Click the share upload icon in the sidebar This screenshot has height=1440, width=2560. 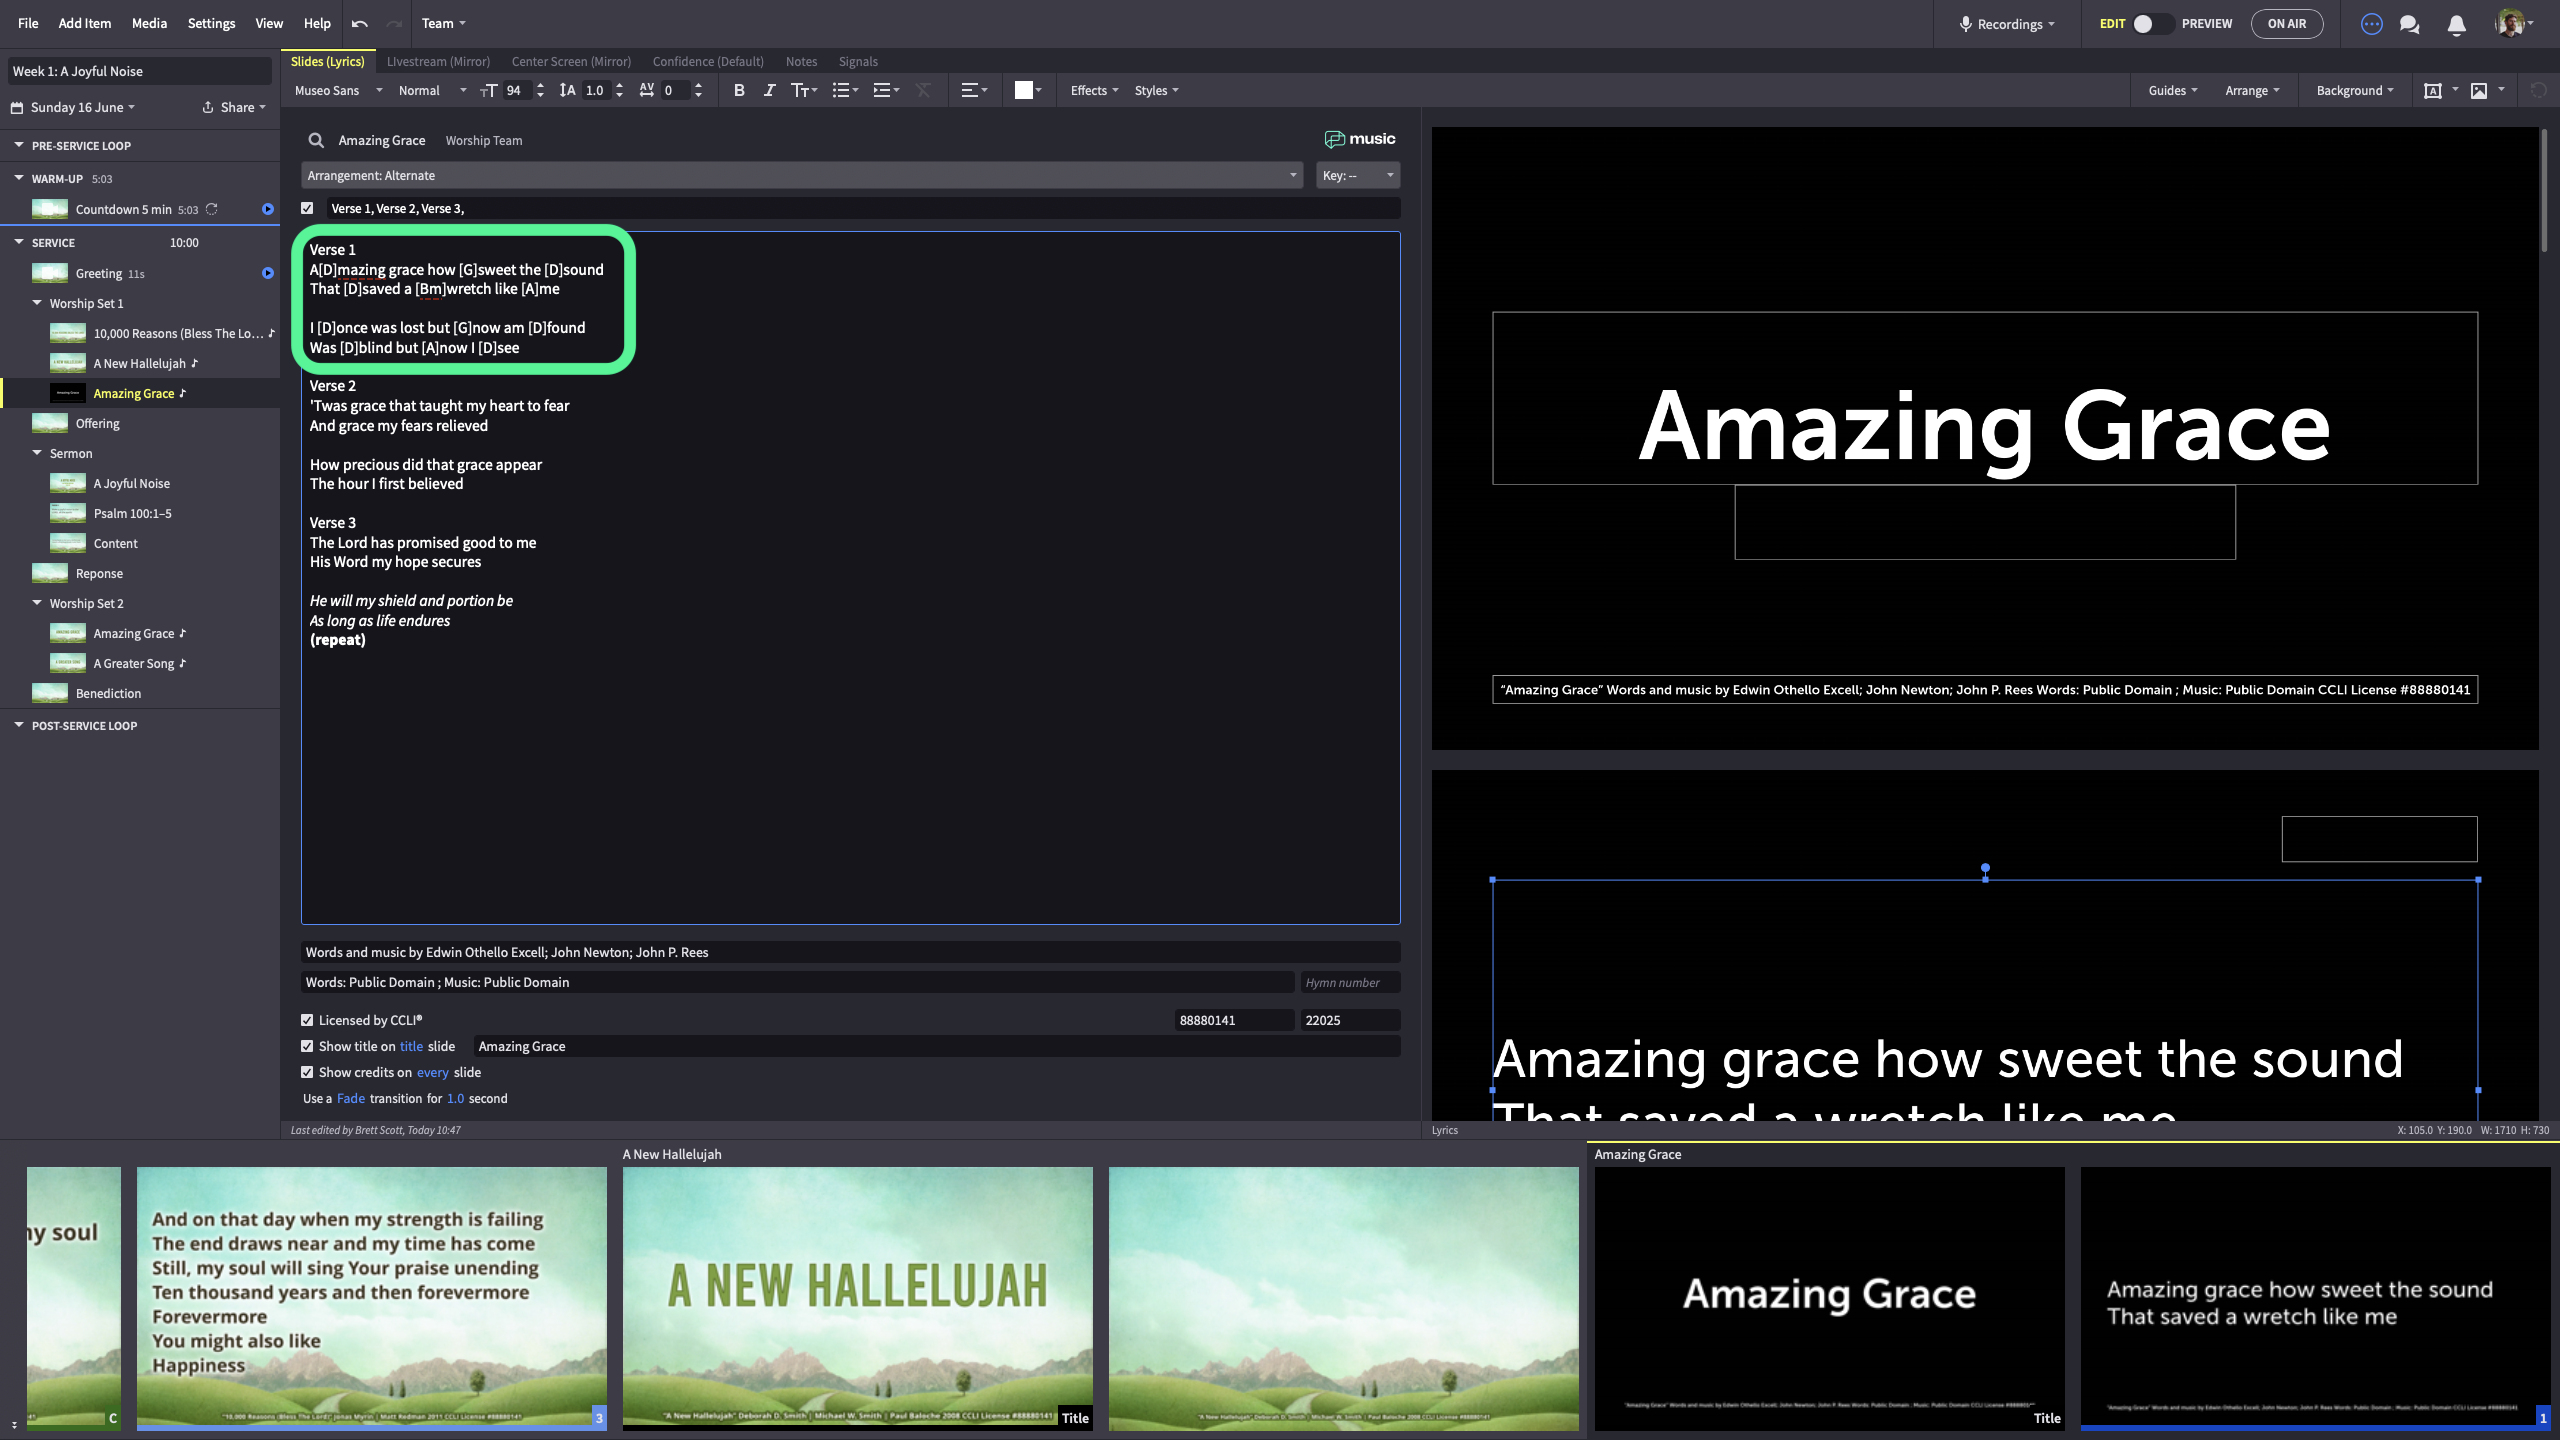click(x=208, y=108)
